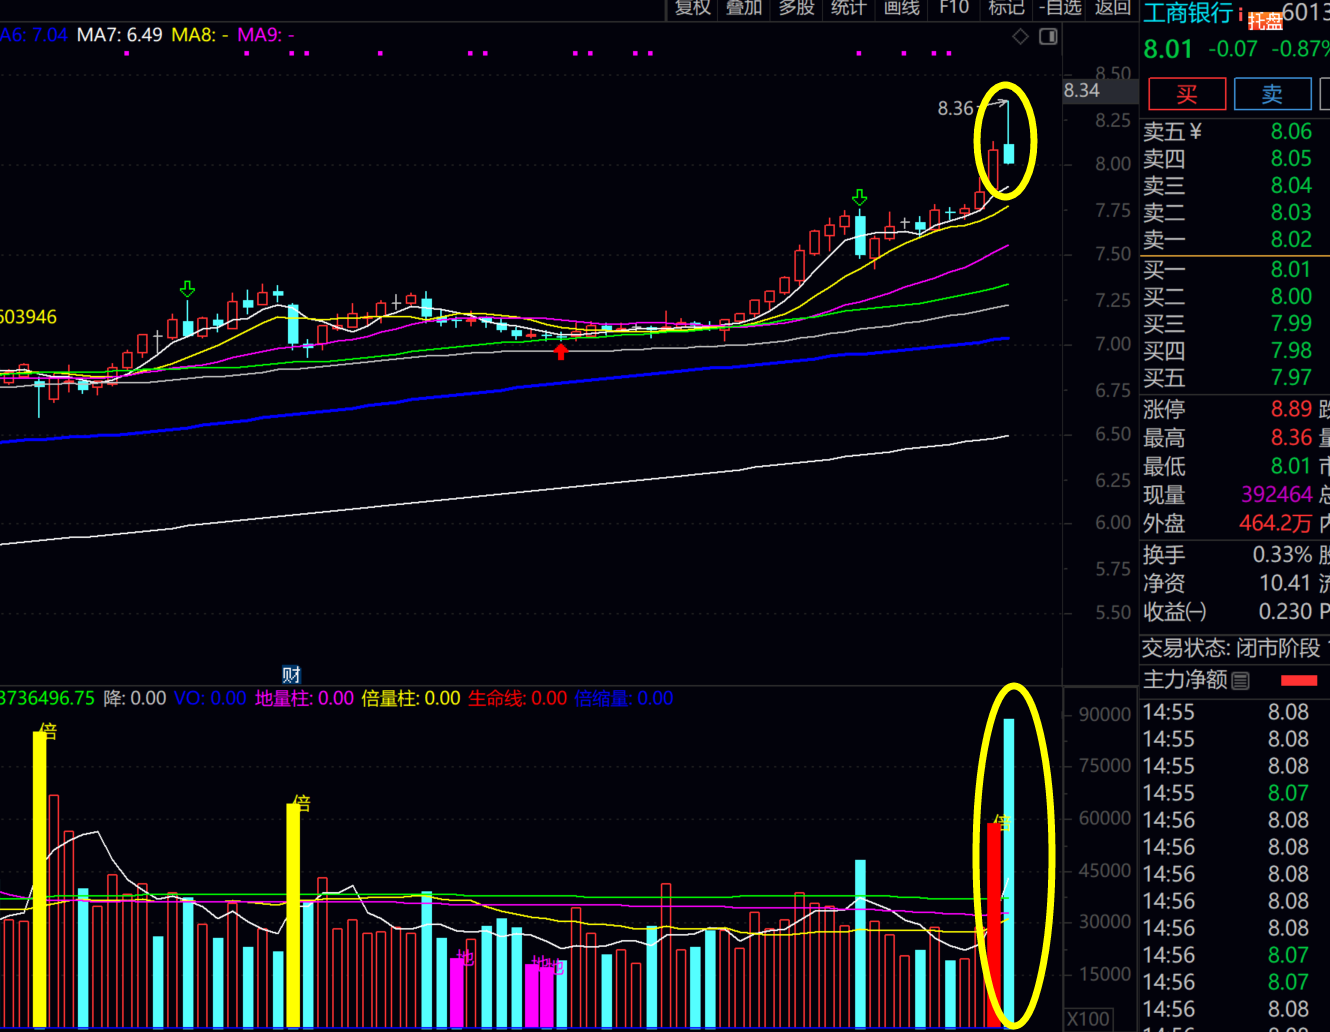This screenshot has height=1032, width=1330.
Task: Toggle the side panel layout icon
Action: 1048,37
